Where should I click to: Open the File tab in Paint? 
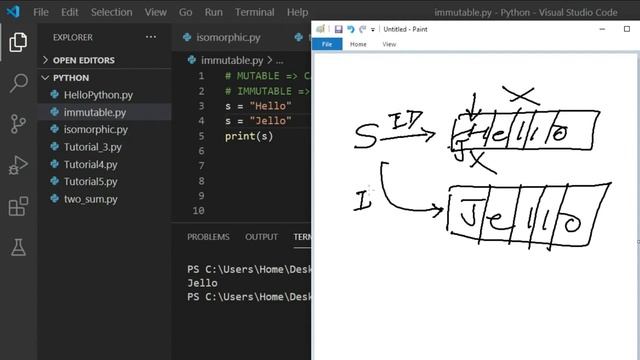(327, 44)
